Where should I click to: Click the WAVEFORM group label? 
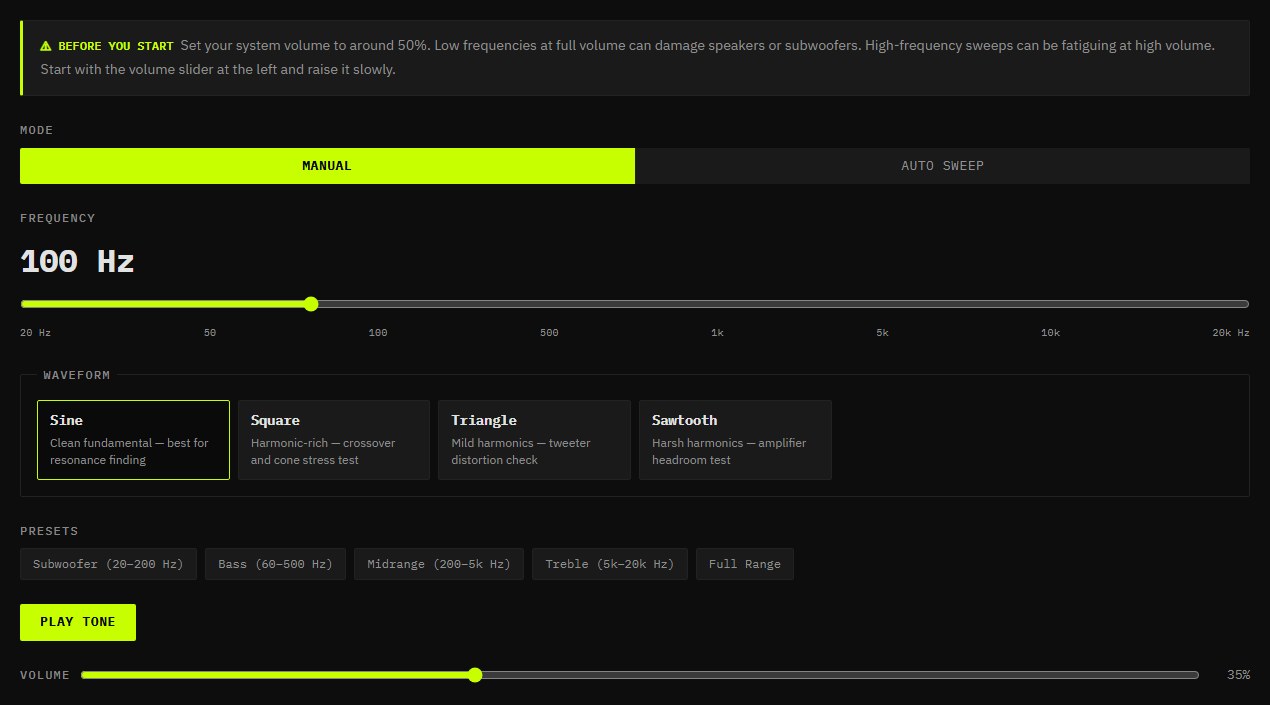click(x=77, y=375)
